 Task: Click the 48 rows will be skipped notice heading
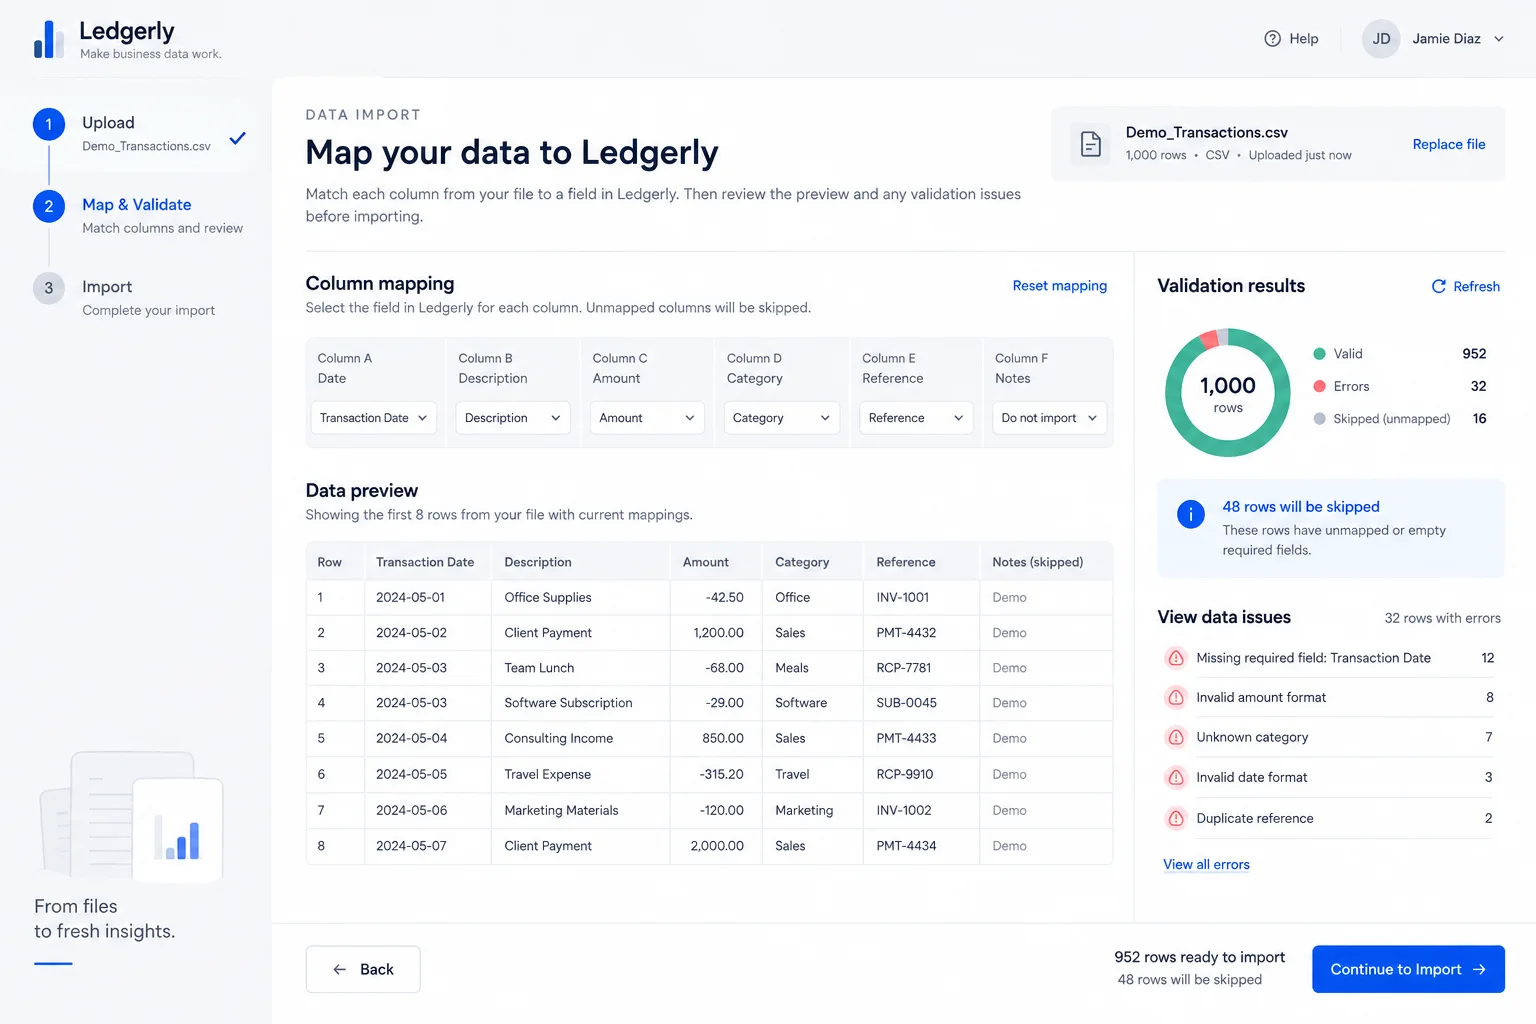1300,507
